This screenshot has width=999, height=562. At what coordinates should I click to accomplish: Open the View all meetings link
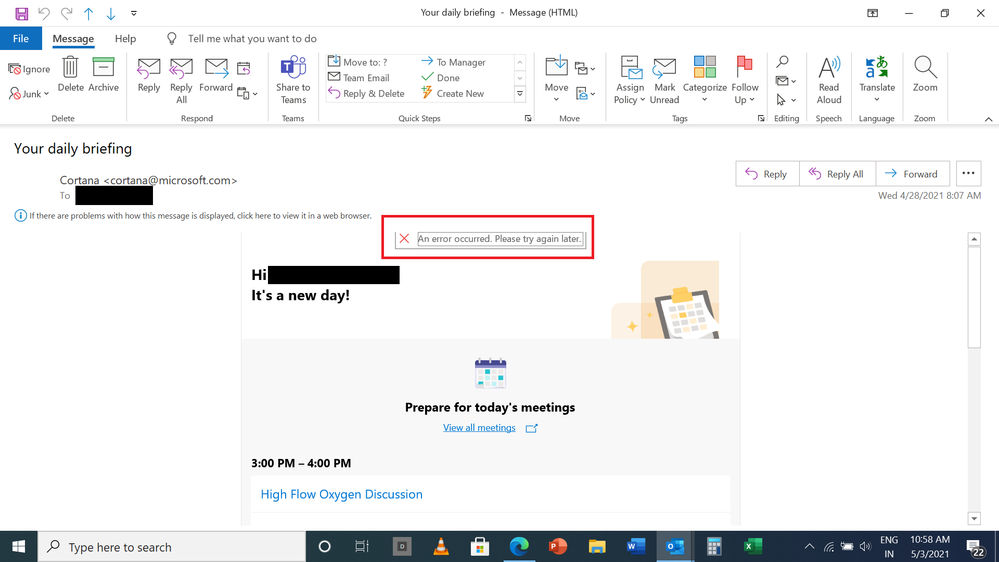479,428
